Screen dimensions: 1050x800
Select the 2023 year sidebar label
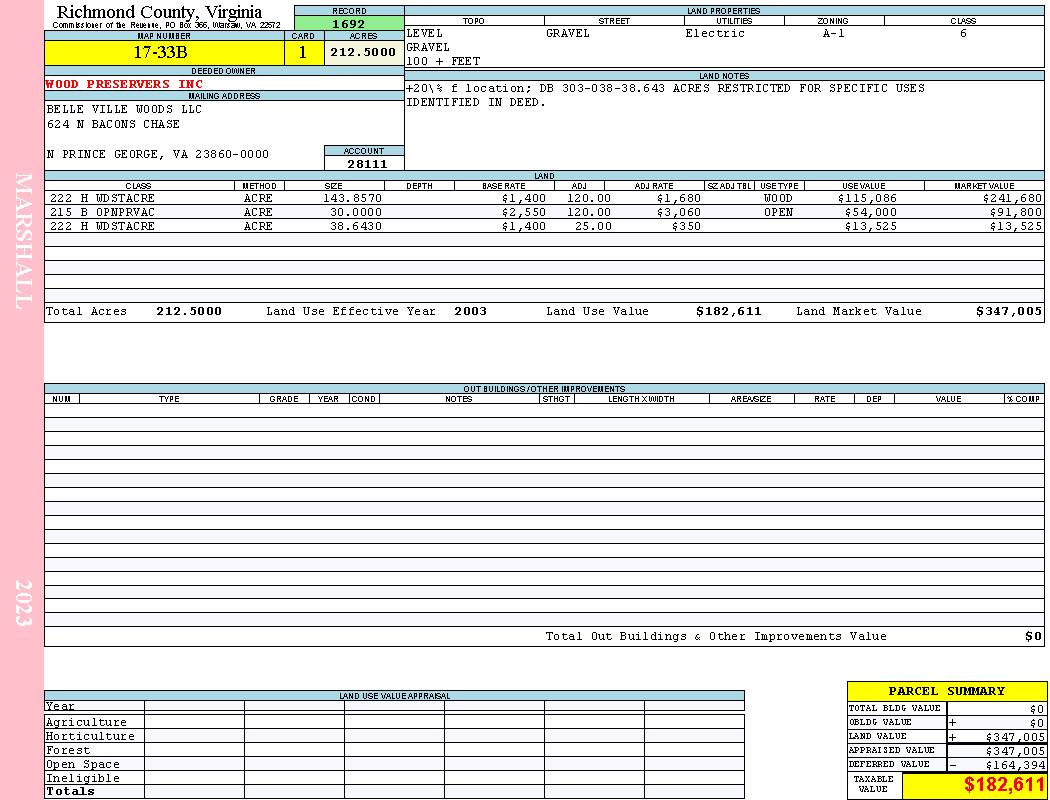[x=23, y=603]
